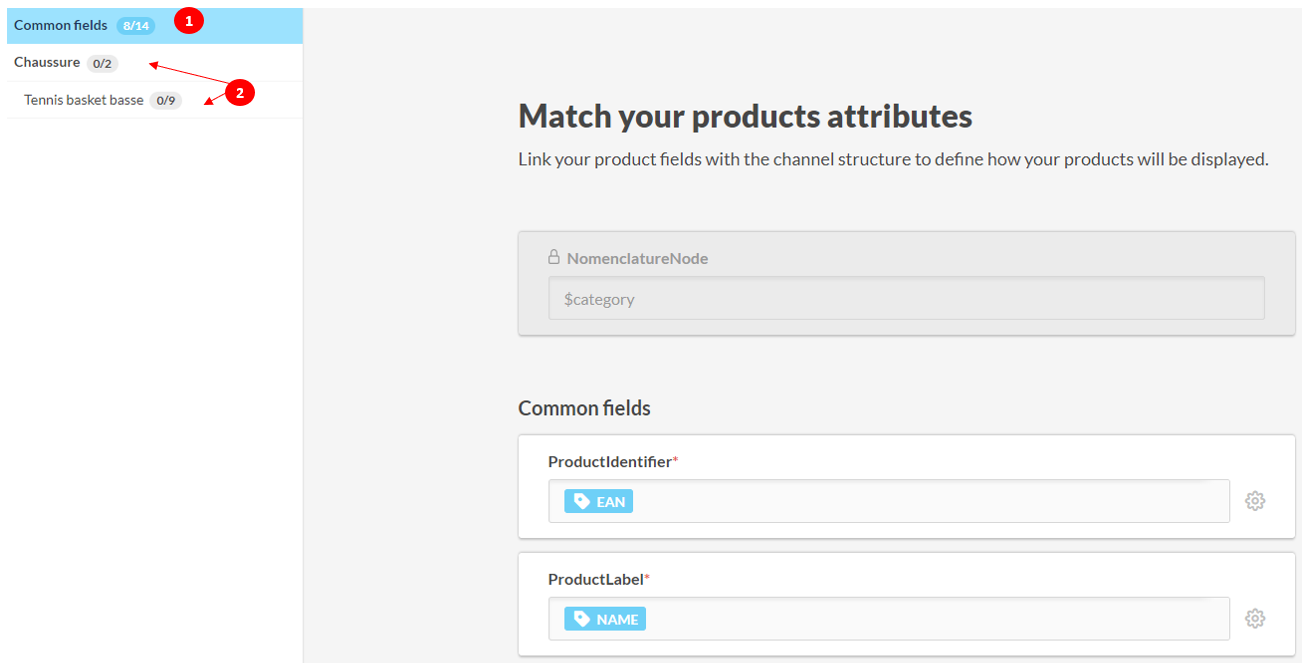Image resolution: width=1310 pixels, height=663 pixels.
Task: Click the red number 1 marker
Action: (x=189, y=21)
